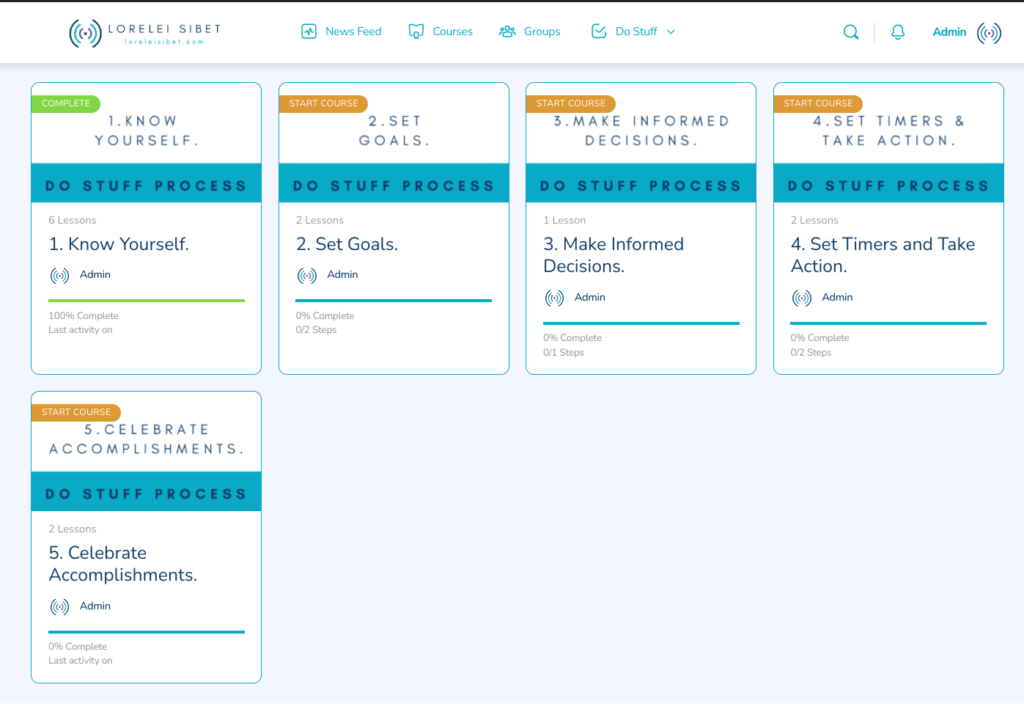This screenshot has height=704, width=1024.
Task: Click the Do Stuff checkmark icon
Action: pos(599,31)
